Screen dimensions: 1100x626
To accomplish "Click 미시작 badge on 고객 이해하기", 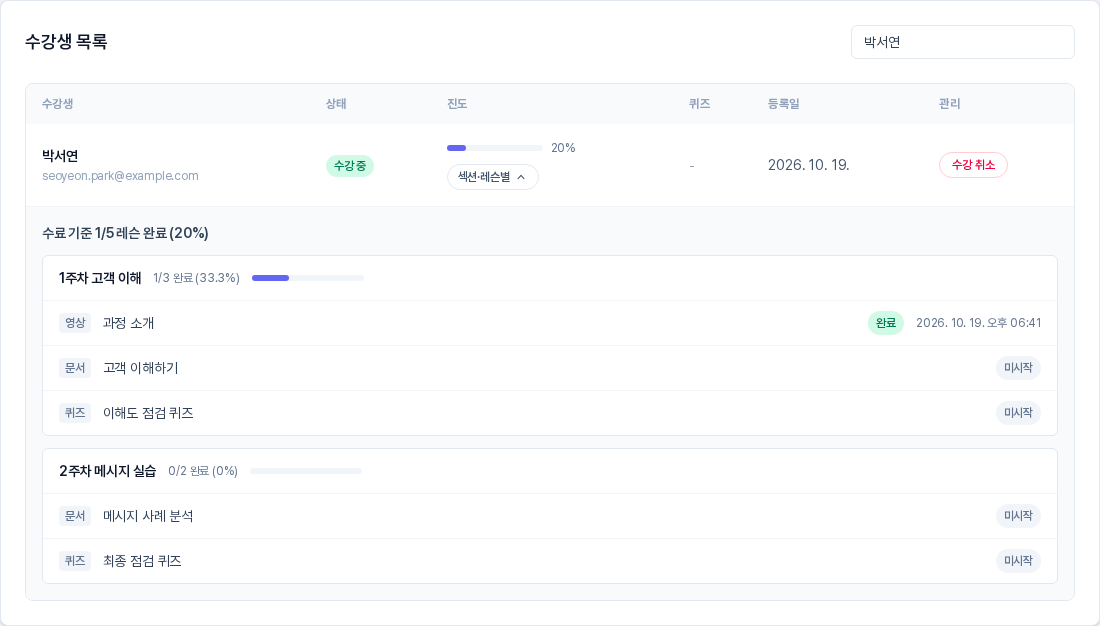I will pyautogui.click(x=1018, y=368).
